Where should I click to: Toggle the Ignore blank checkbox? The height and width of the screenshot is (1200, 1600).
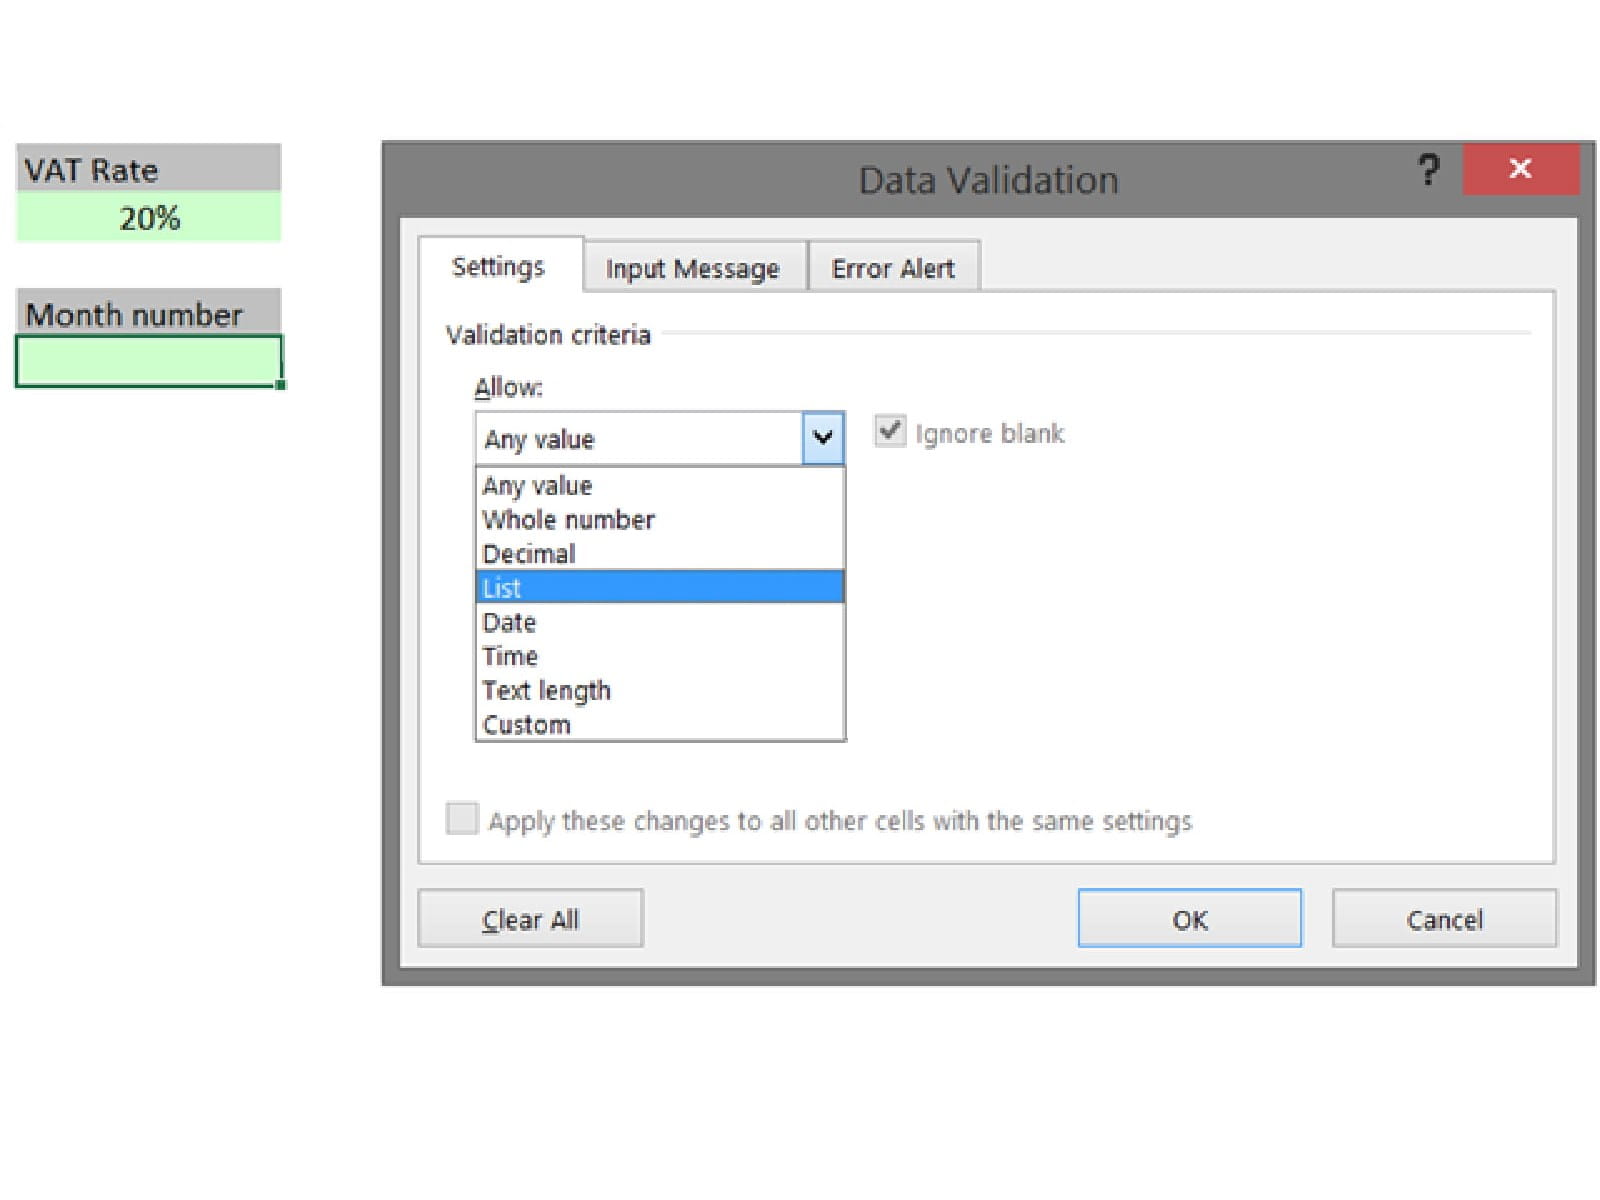click(x=889, y=432)
